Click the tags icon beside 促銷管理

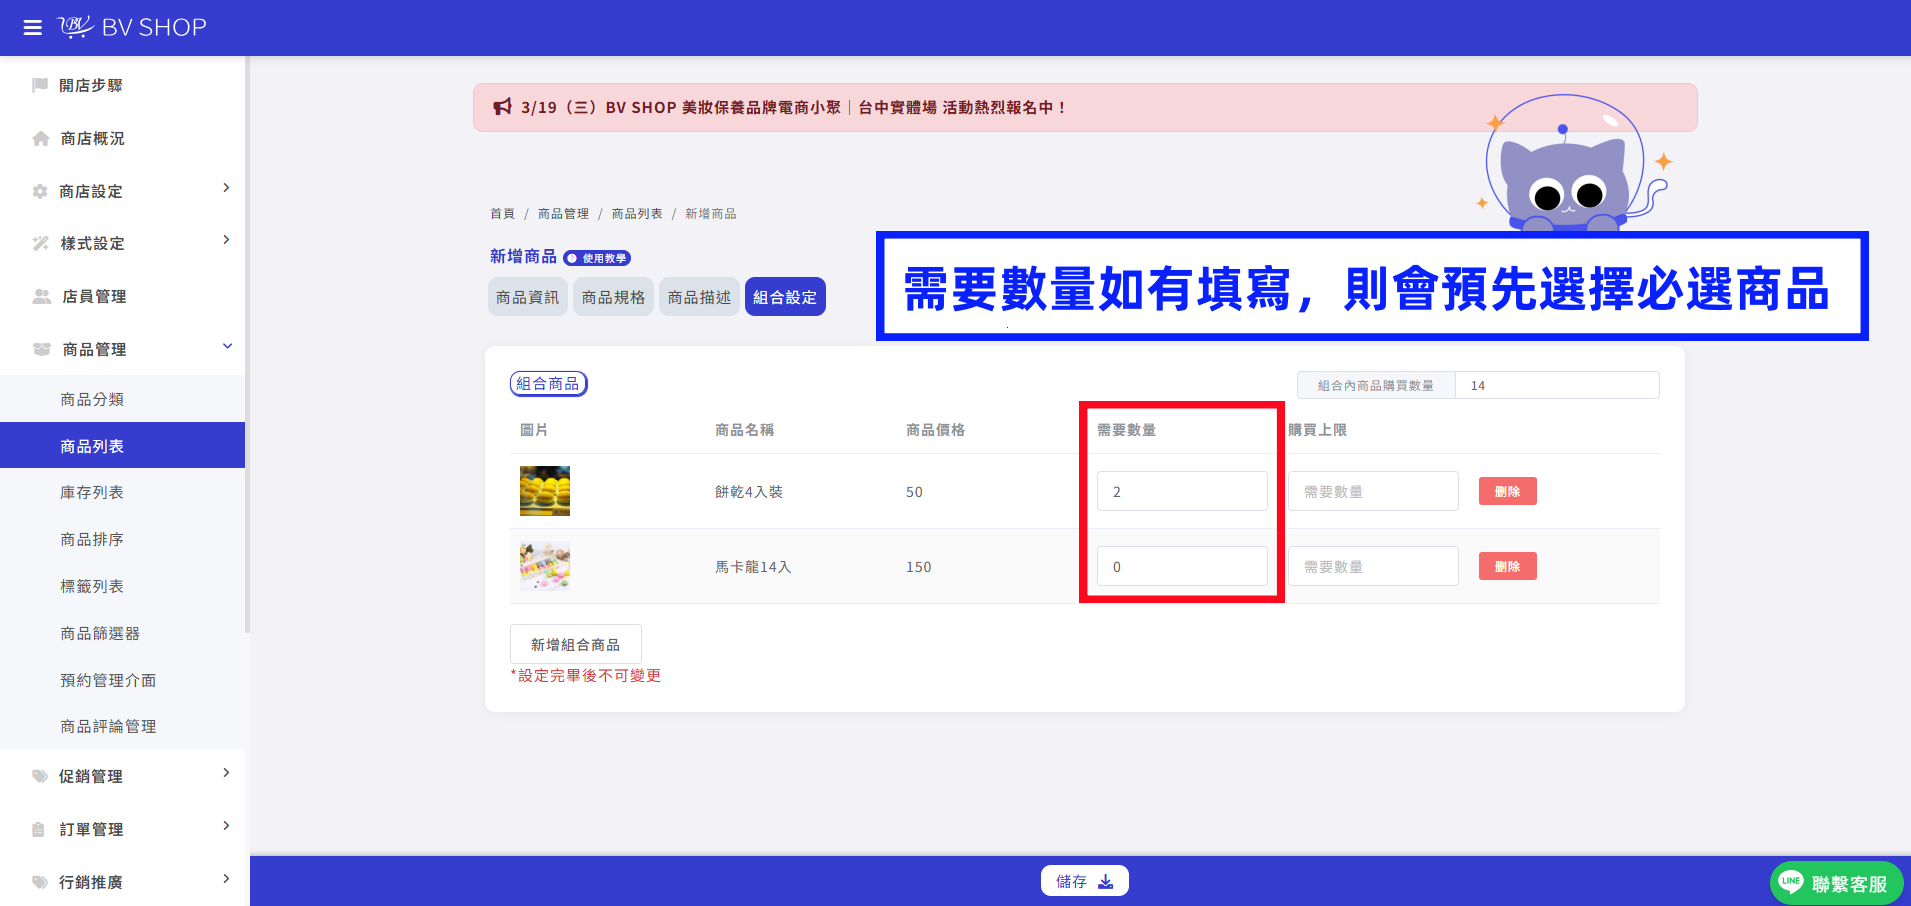point(40,776)
